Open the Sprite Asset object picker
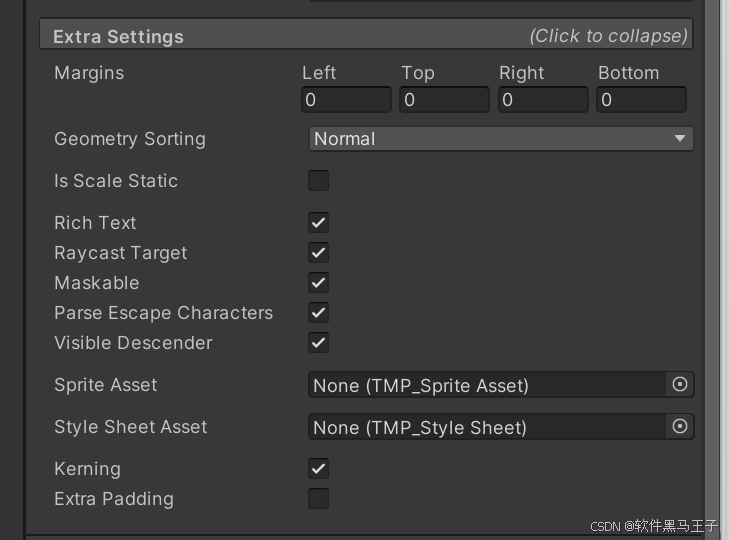 (x=680, y=385)
